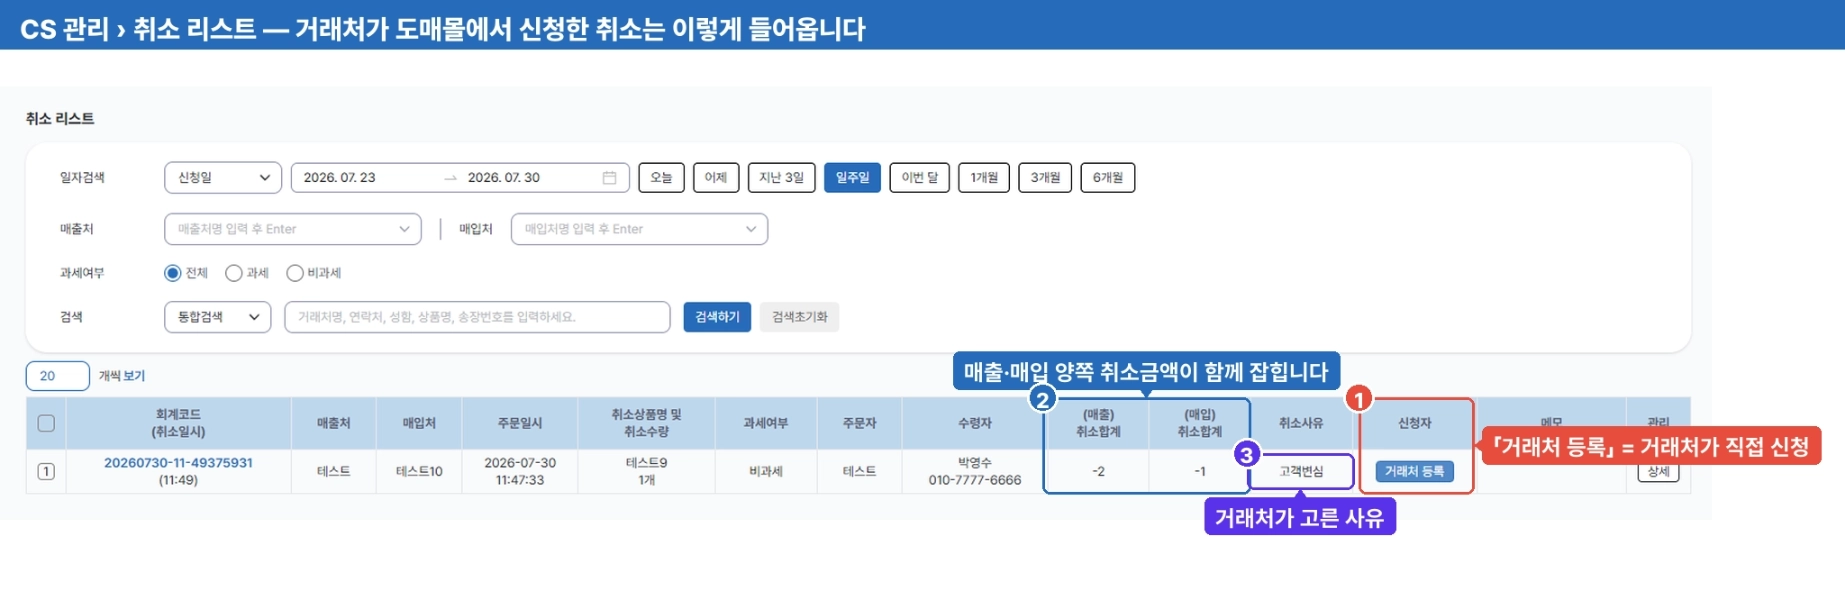Screen dimensions: 1845x614
Task: Open the 신청일 date type dropdown
Action: pyautogui.click(x=222, y=177)
